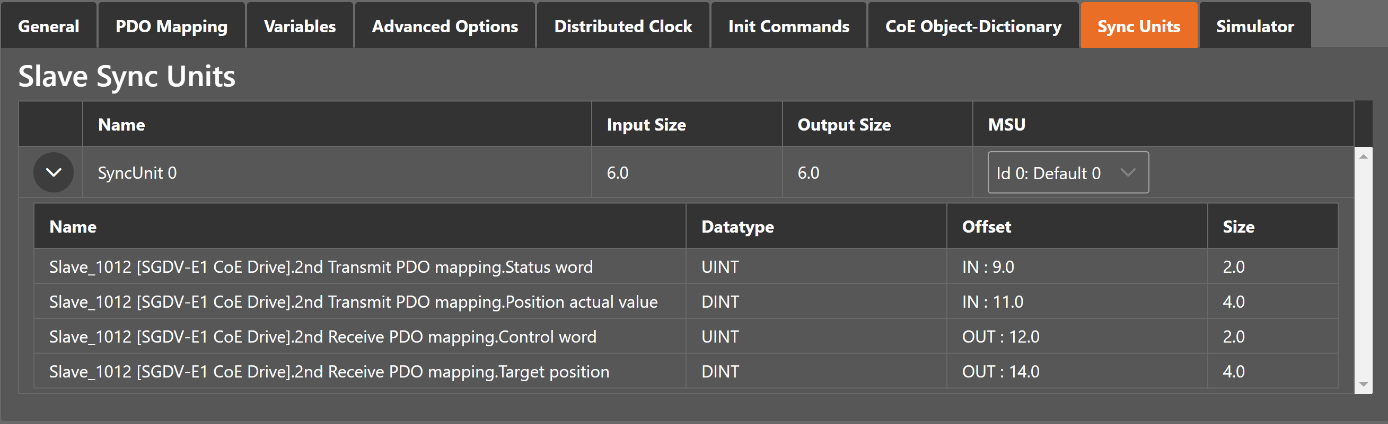Select the Control word variable row
Viewport: 1388px width, 424px height.
coord(322,337)
